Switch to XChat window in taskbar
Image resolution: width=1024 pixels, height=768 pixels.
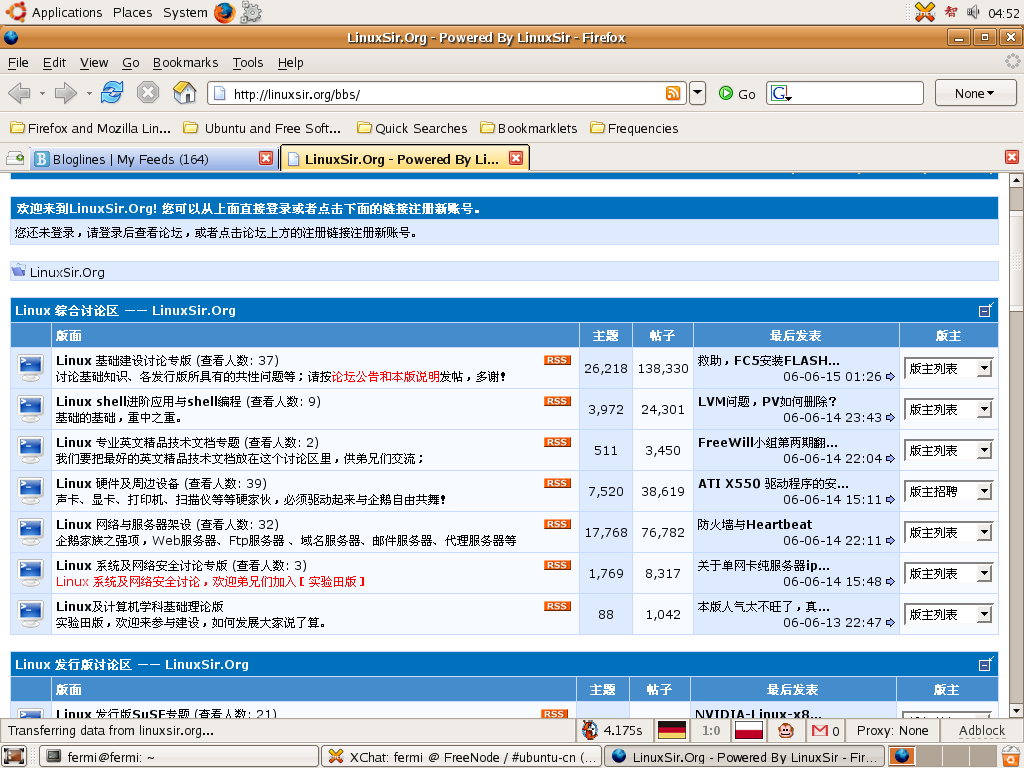(x=461, y=757)
